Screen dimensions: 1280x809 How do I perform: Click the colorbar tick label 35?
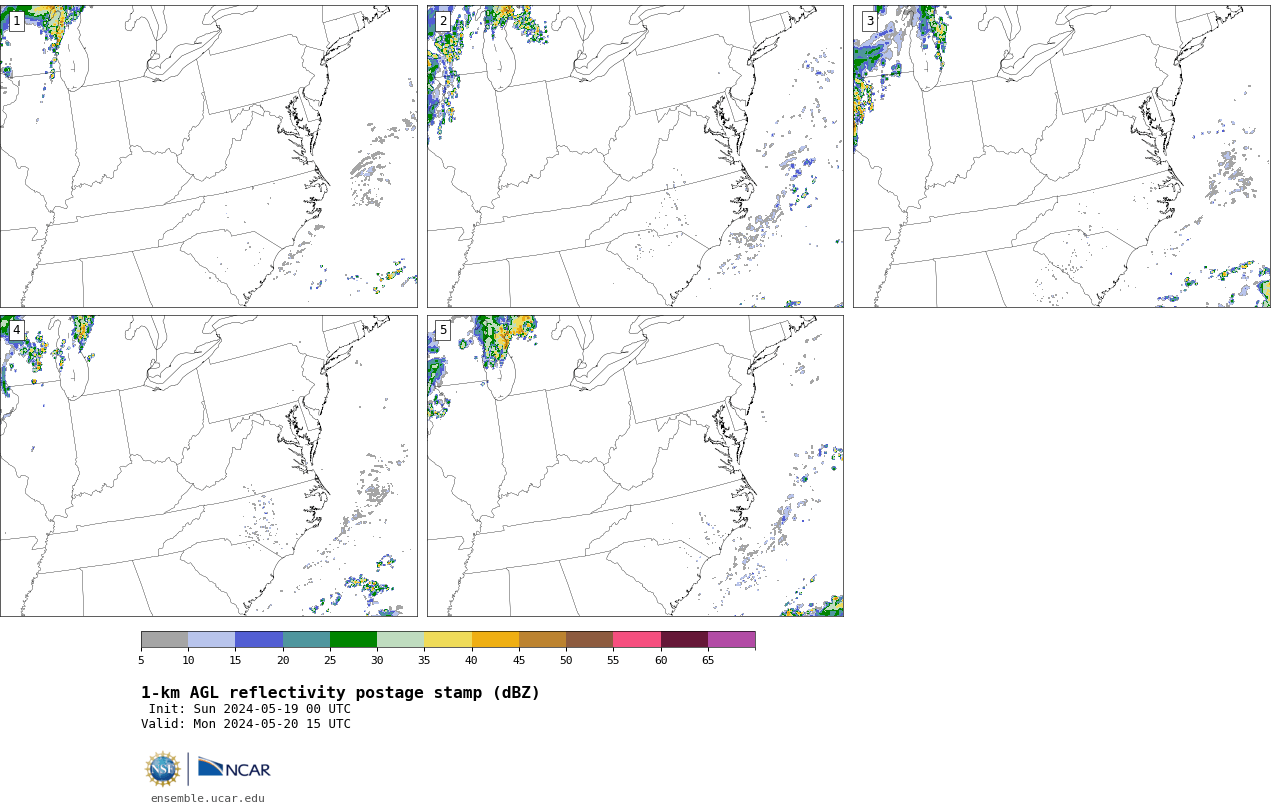tap(424, 660)
